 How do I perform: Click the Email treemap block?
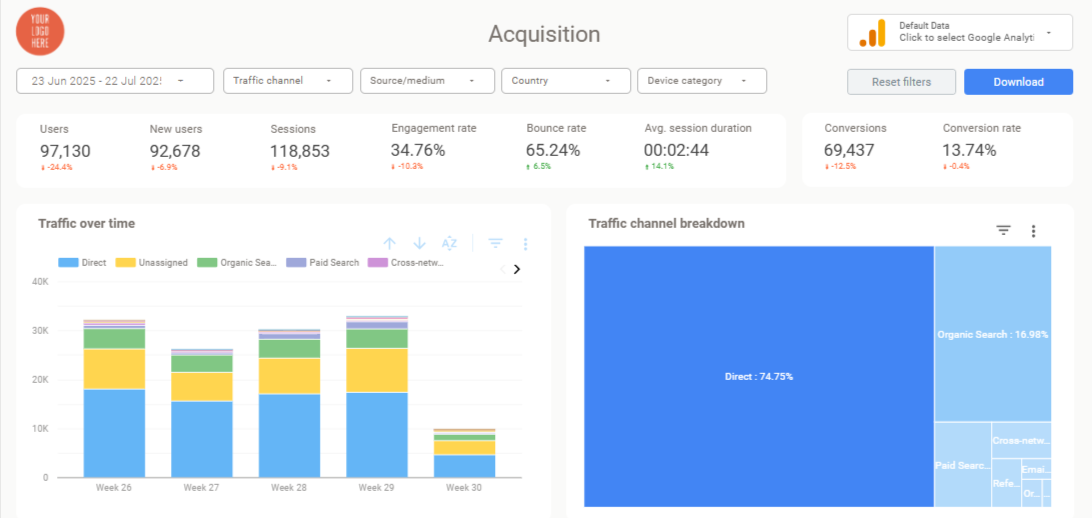tap(1036, 469)
